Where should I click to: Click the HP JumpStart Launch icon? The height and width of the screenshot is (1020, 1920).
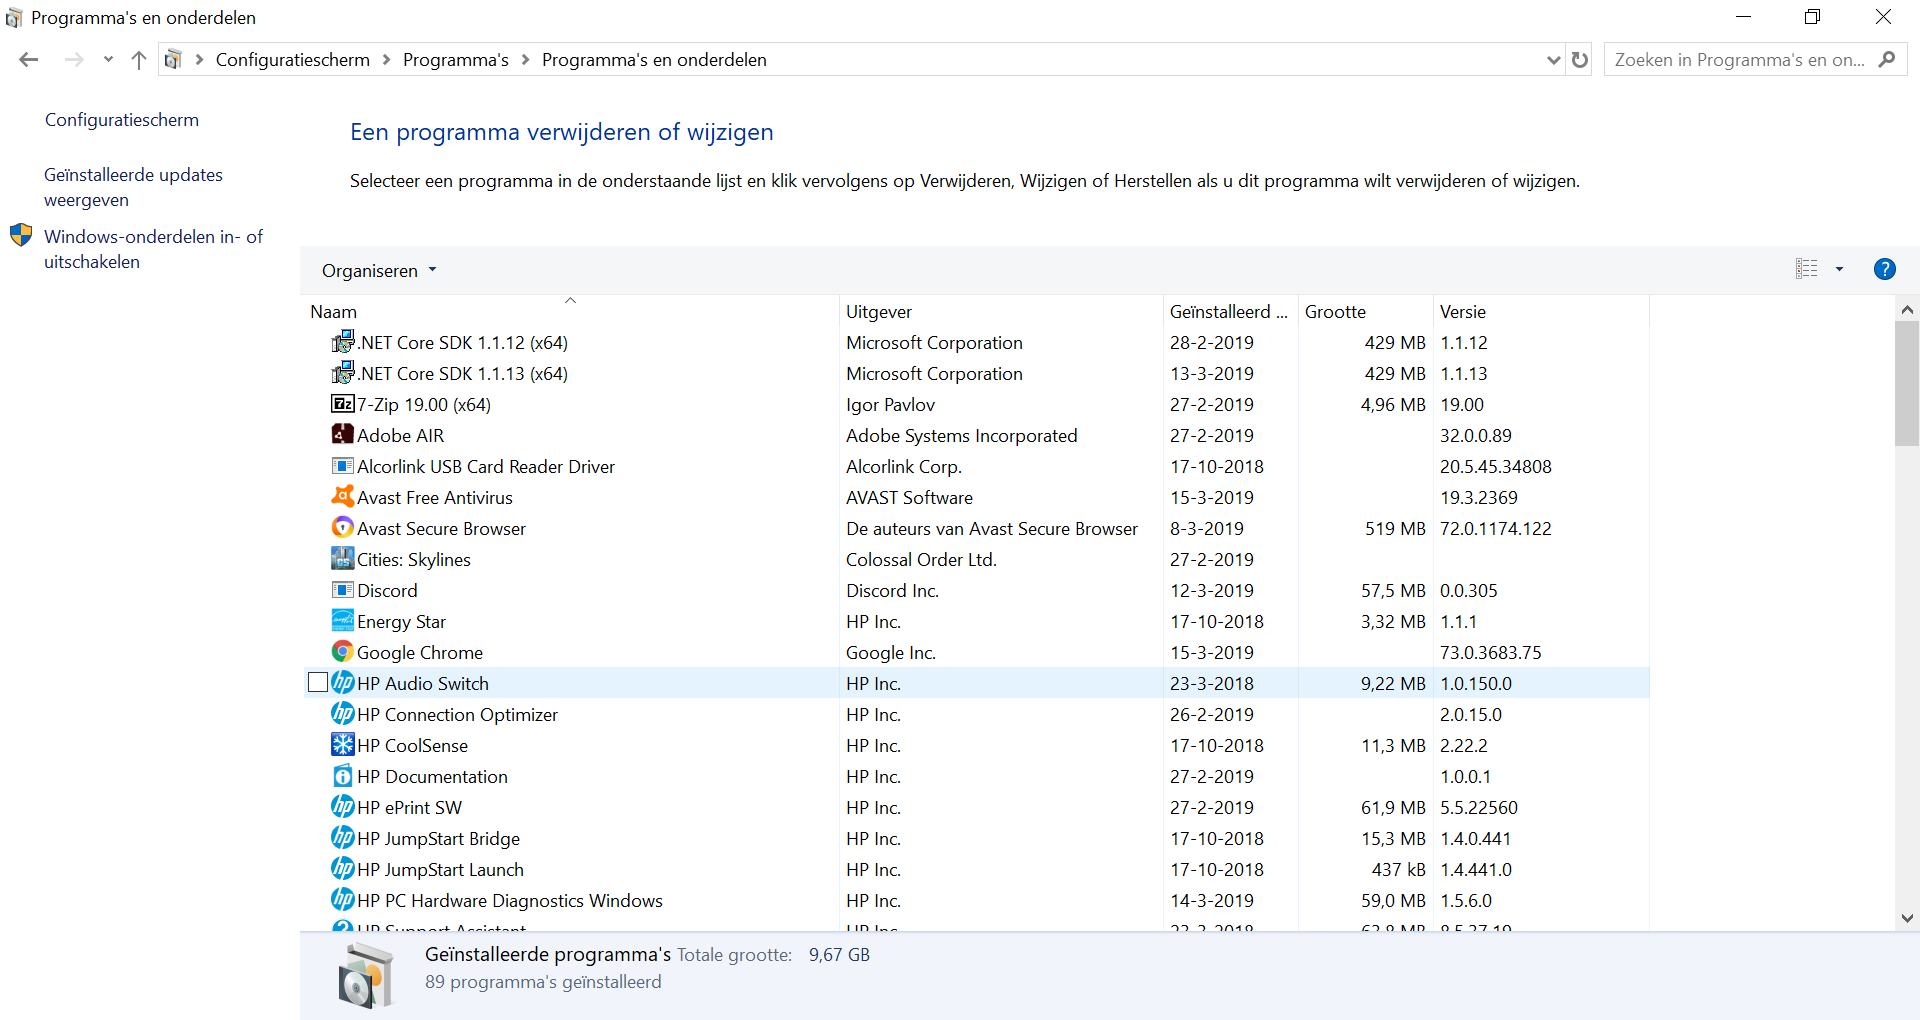click(343, 869)
